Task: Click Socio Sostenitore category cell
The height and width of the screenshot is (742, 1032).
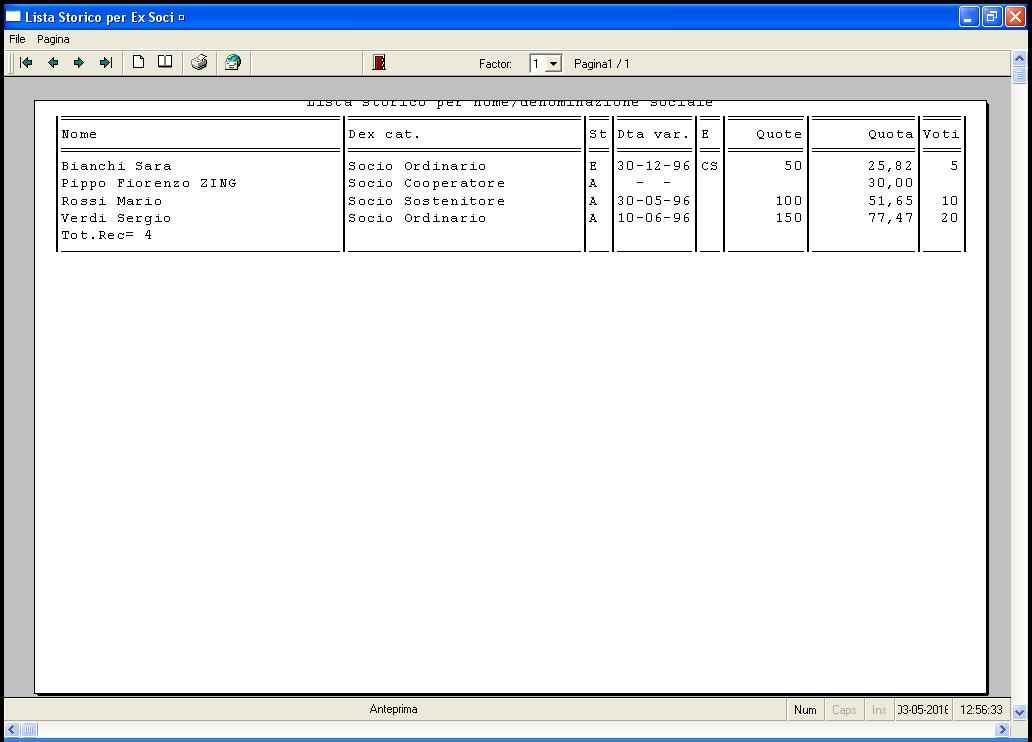Action: tap(426, 201)
